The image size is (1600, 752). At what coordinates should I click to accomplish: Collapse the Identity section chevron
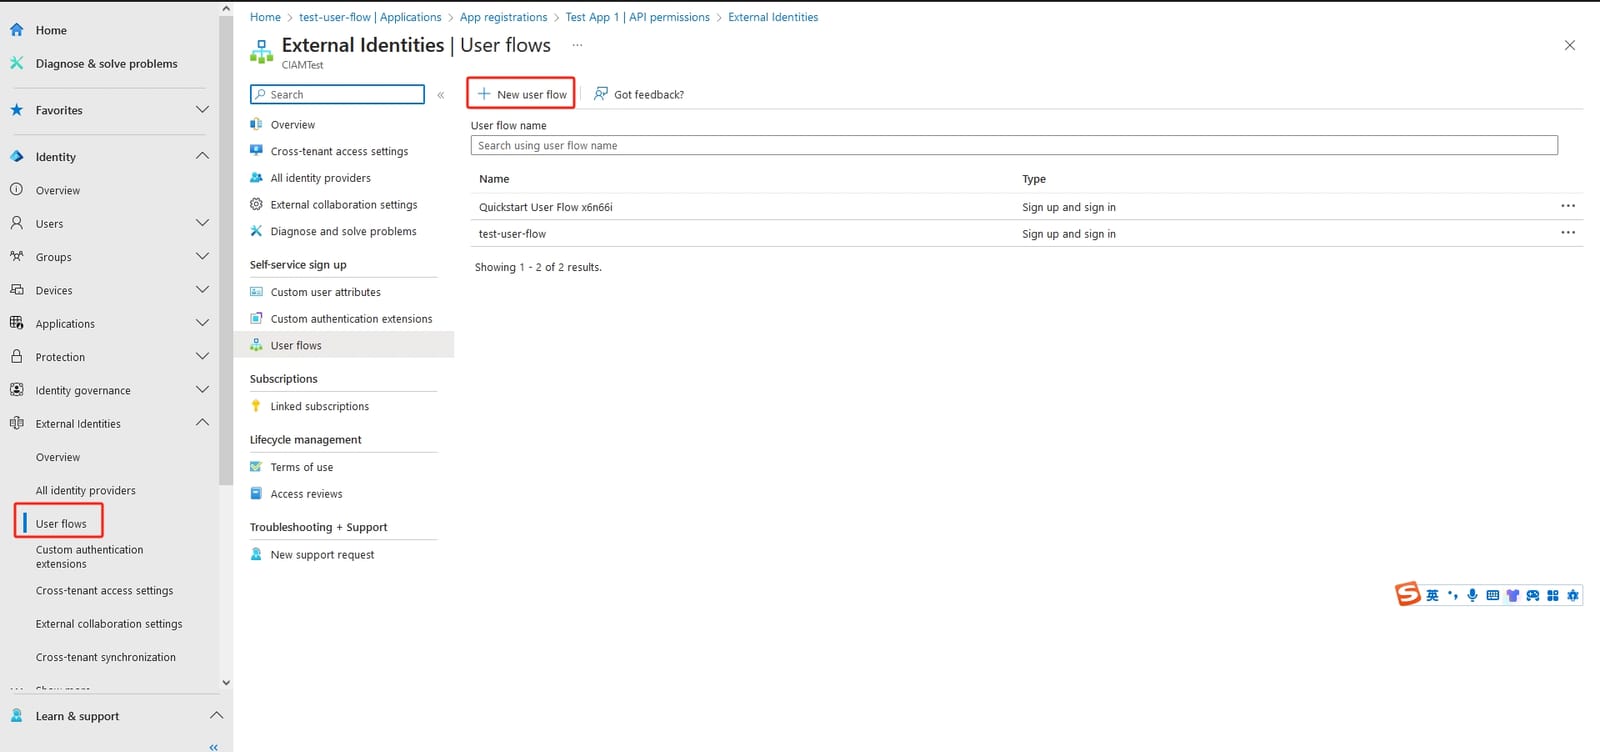(202, 156)
